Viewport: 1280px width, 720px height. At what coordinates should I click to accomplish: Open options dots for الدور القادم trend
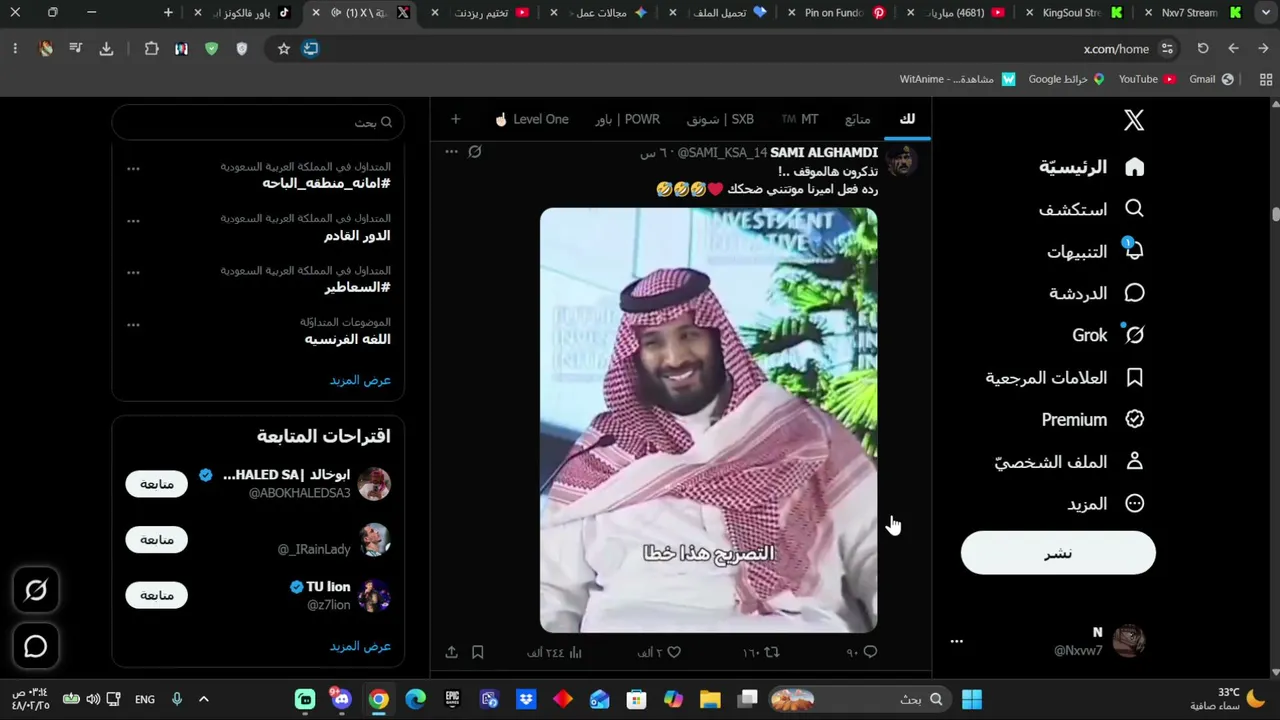click(x=133, y=221)
